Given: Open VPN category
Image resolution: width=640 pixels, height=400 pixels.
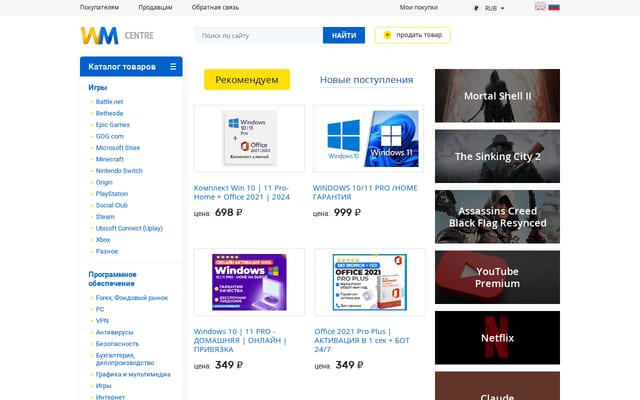Looking at the screenshot, I should click(102, 320).
